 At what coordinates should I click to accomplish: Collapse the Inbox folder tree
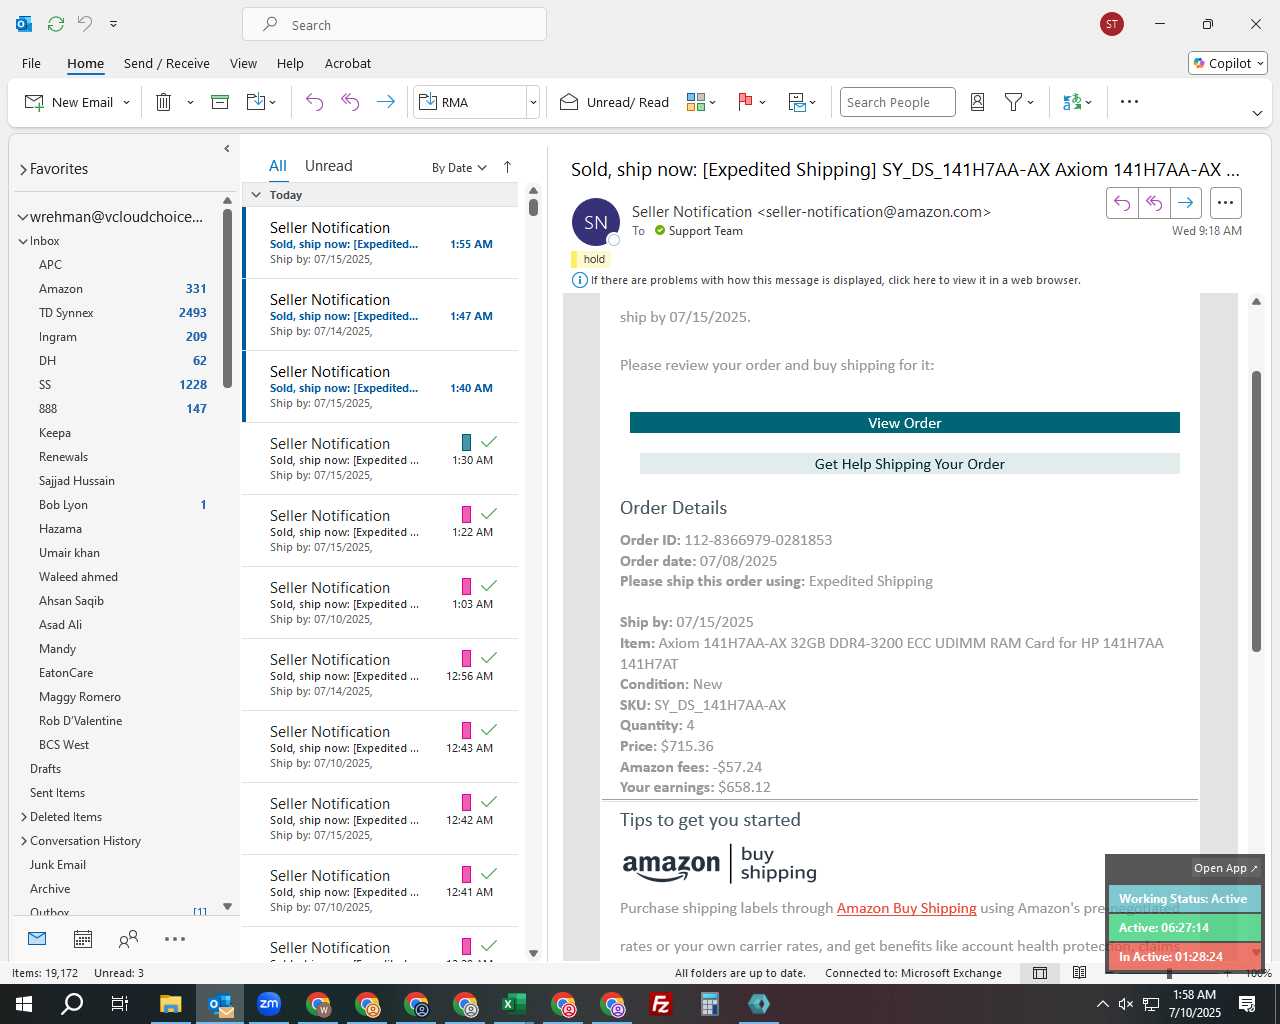23,241
